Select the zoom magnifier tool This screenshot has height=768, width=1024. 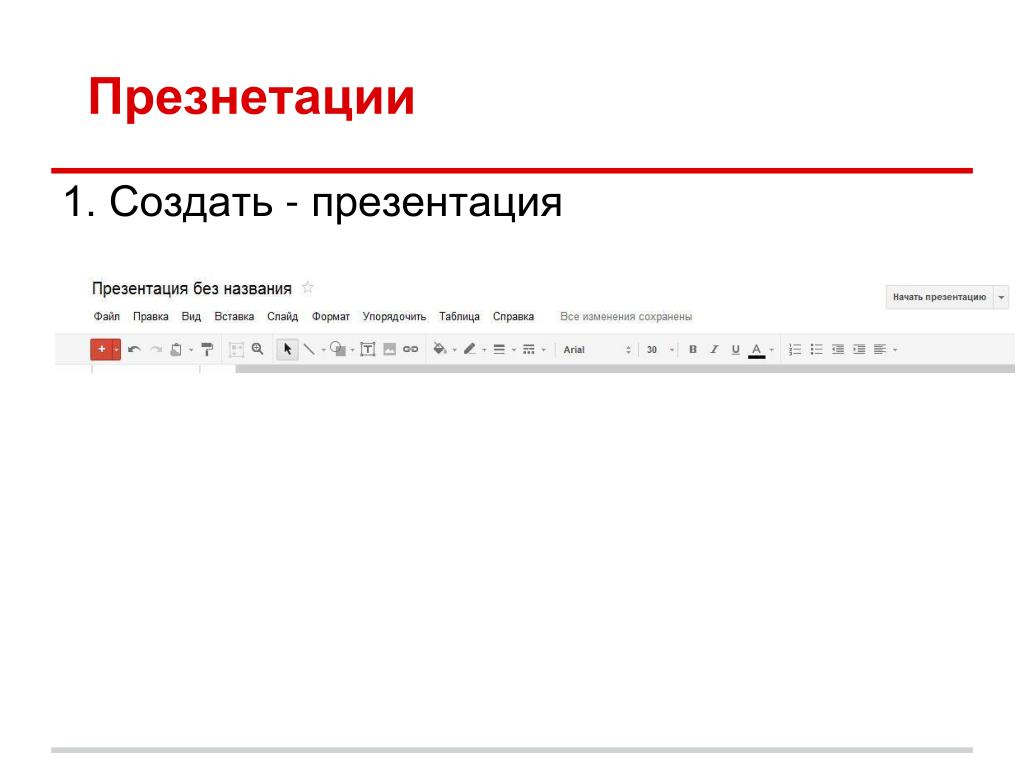tap(258, 349)
